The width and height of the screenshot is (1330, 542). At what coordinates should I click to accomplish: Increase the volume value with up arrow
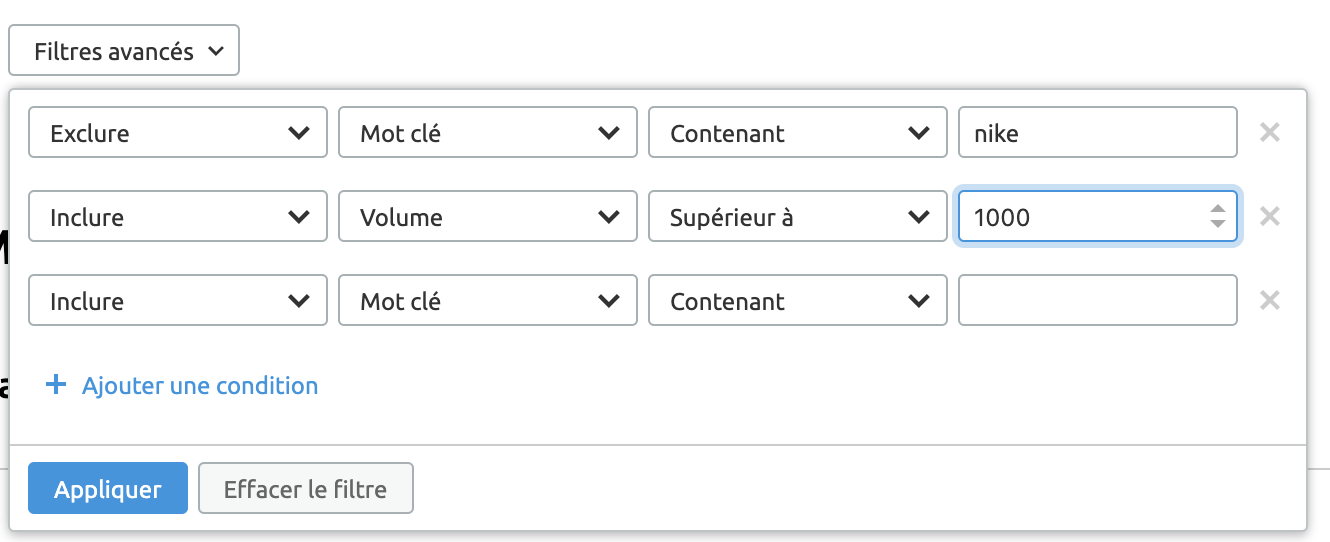1217,209
